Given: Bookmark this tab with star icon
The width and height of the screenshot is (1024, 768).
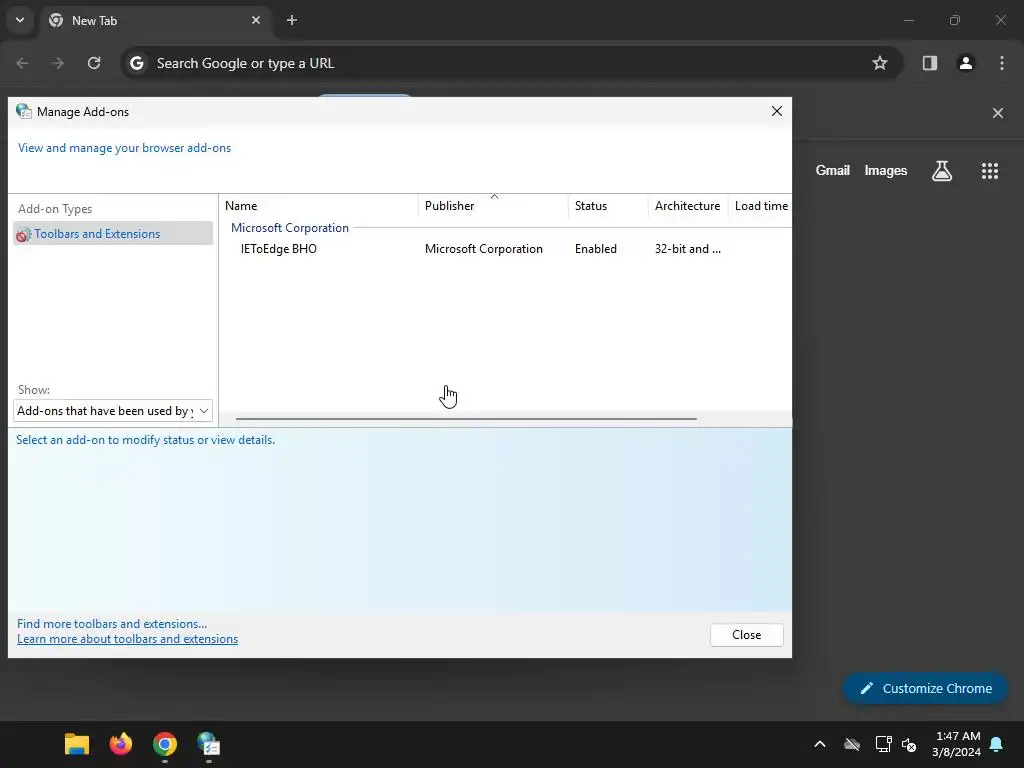Looking at the screenshot, I should point(880,63).
